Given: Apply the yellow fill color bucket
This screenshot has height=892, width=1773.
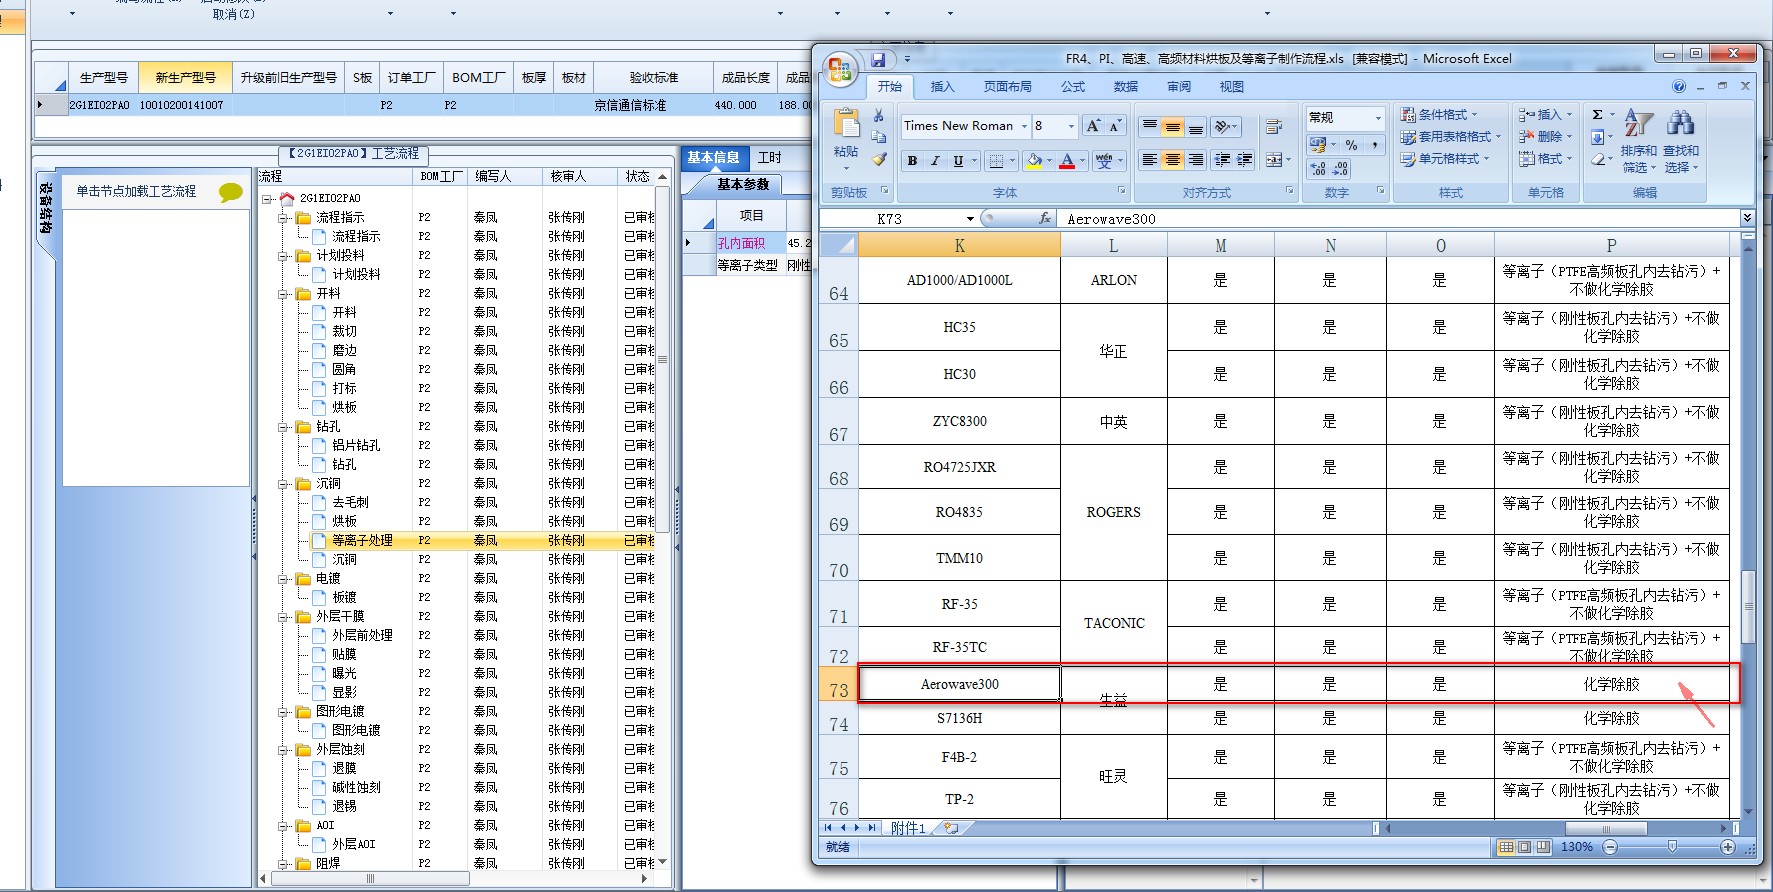Looking at the screenshot, I should click(1034, 161).
